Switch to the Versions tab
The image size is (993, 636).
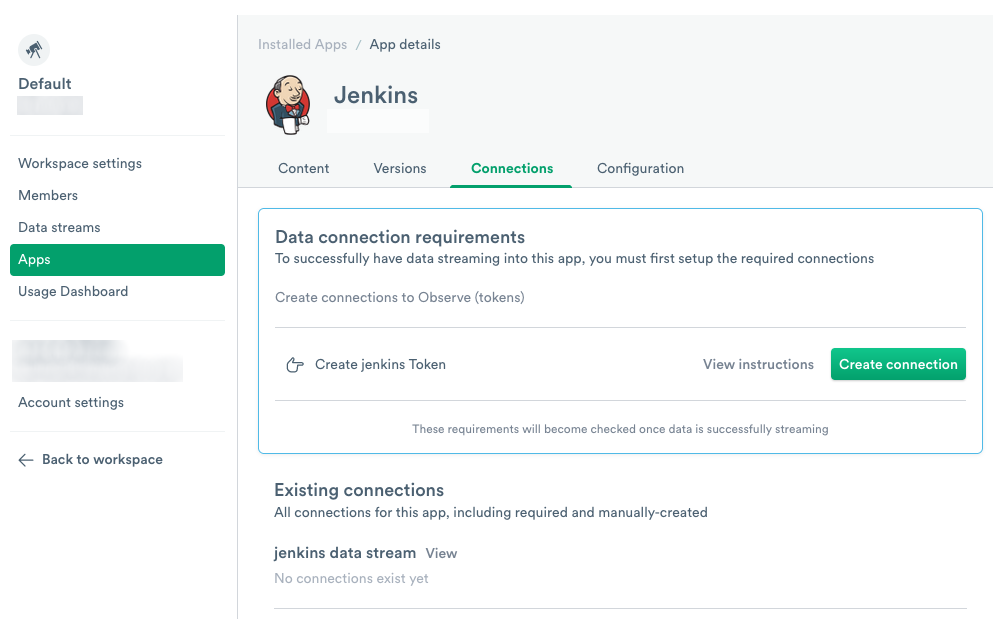coord(400,169)
